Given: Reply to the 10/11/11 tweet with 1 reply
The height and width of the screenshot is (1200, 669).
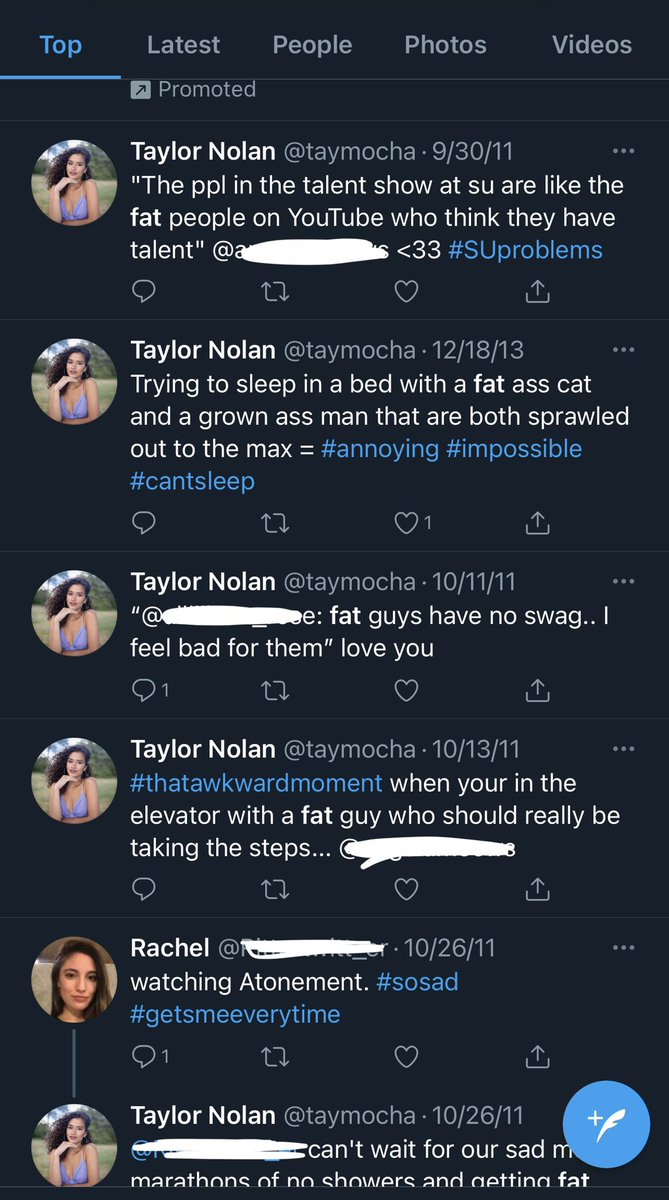Looking at the screenshot, I should tap(150, 690).
